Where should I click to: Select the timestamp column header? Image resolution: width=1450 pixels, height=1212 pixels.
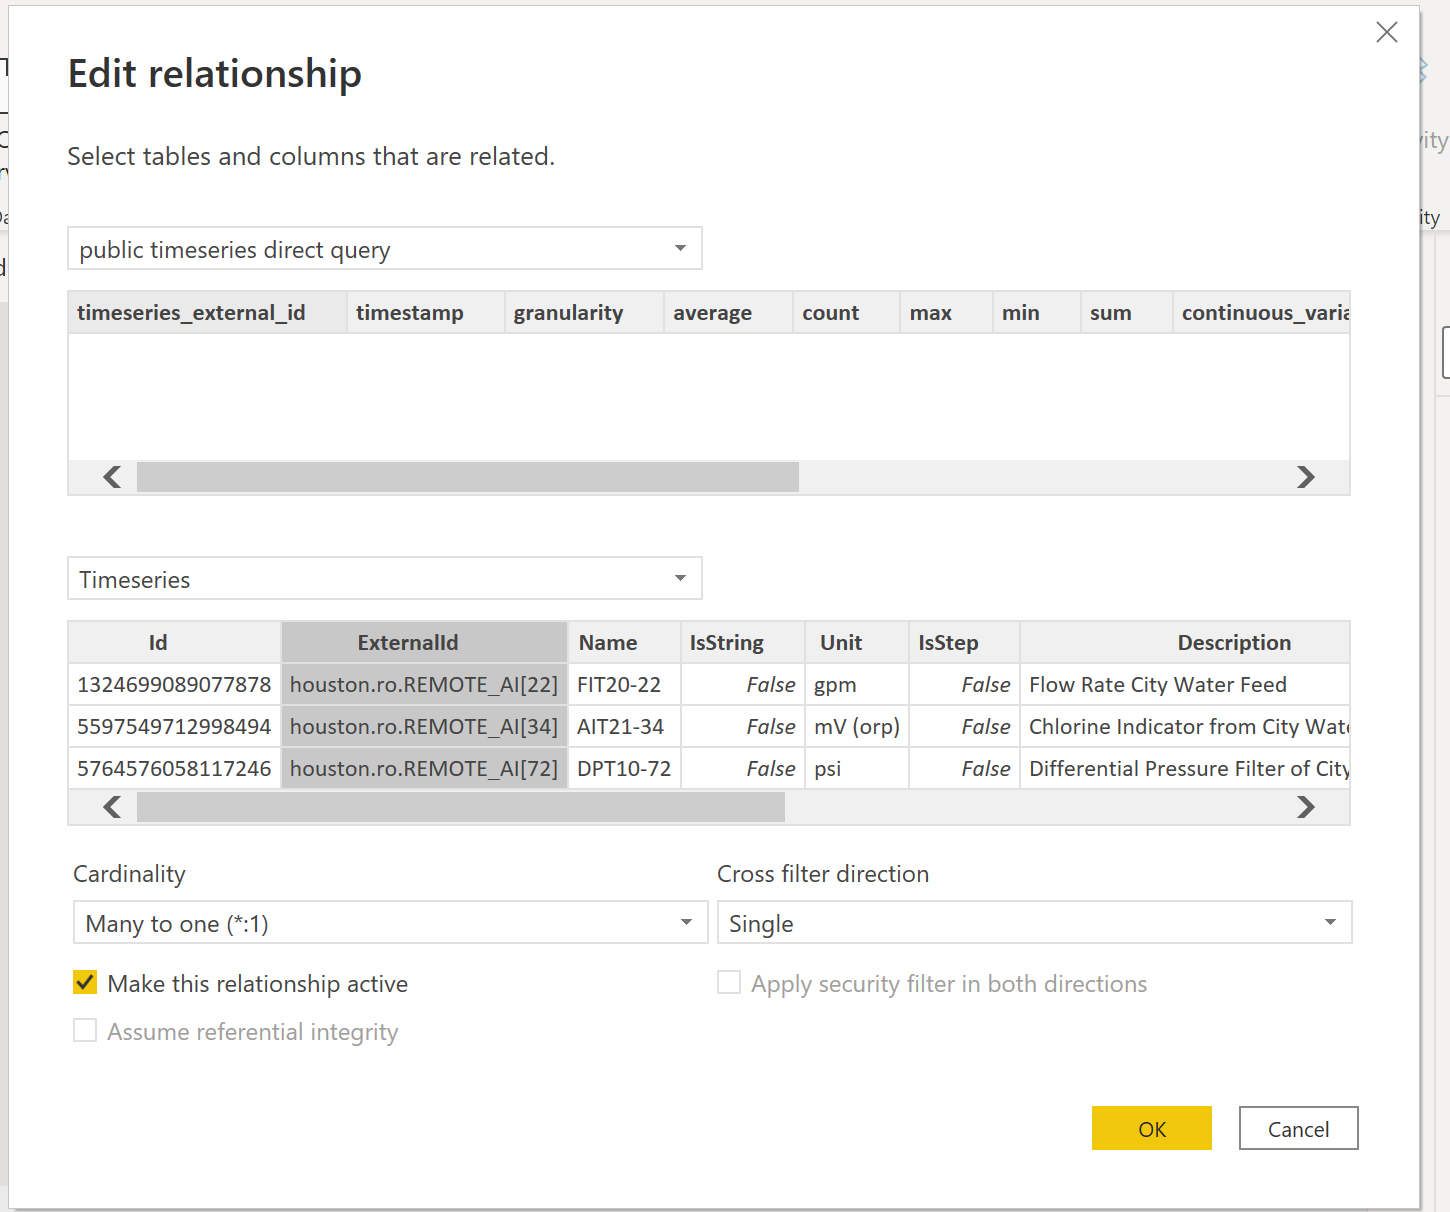coord(410,313)
